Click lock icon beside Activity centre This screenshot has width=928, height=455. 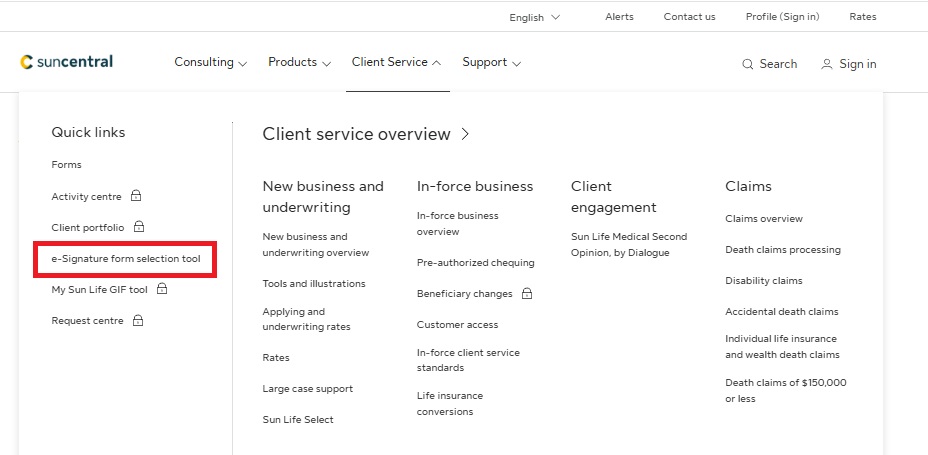click(136, 197)
